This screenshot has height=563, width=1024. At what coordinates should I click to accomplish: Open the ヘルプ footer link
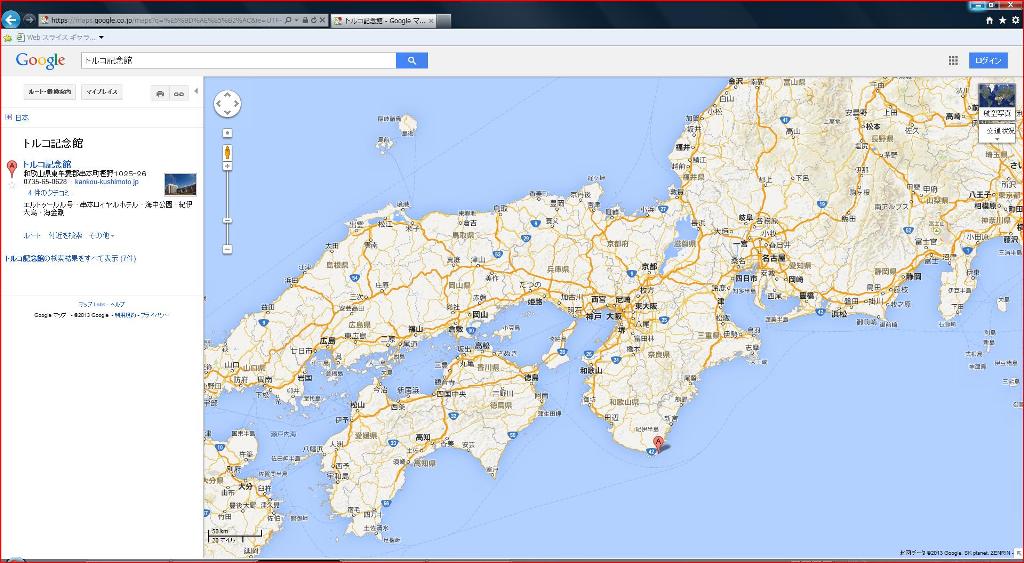tap(118, 305)
